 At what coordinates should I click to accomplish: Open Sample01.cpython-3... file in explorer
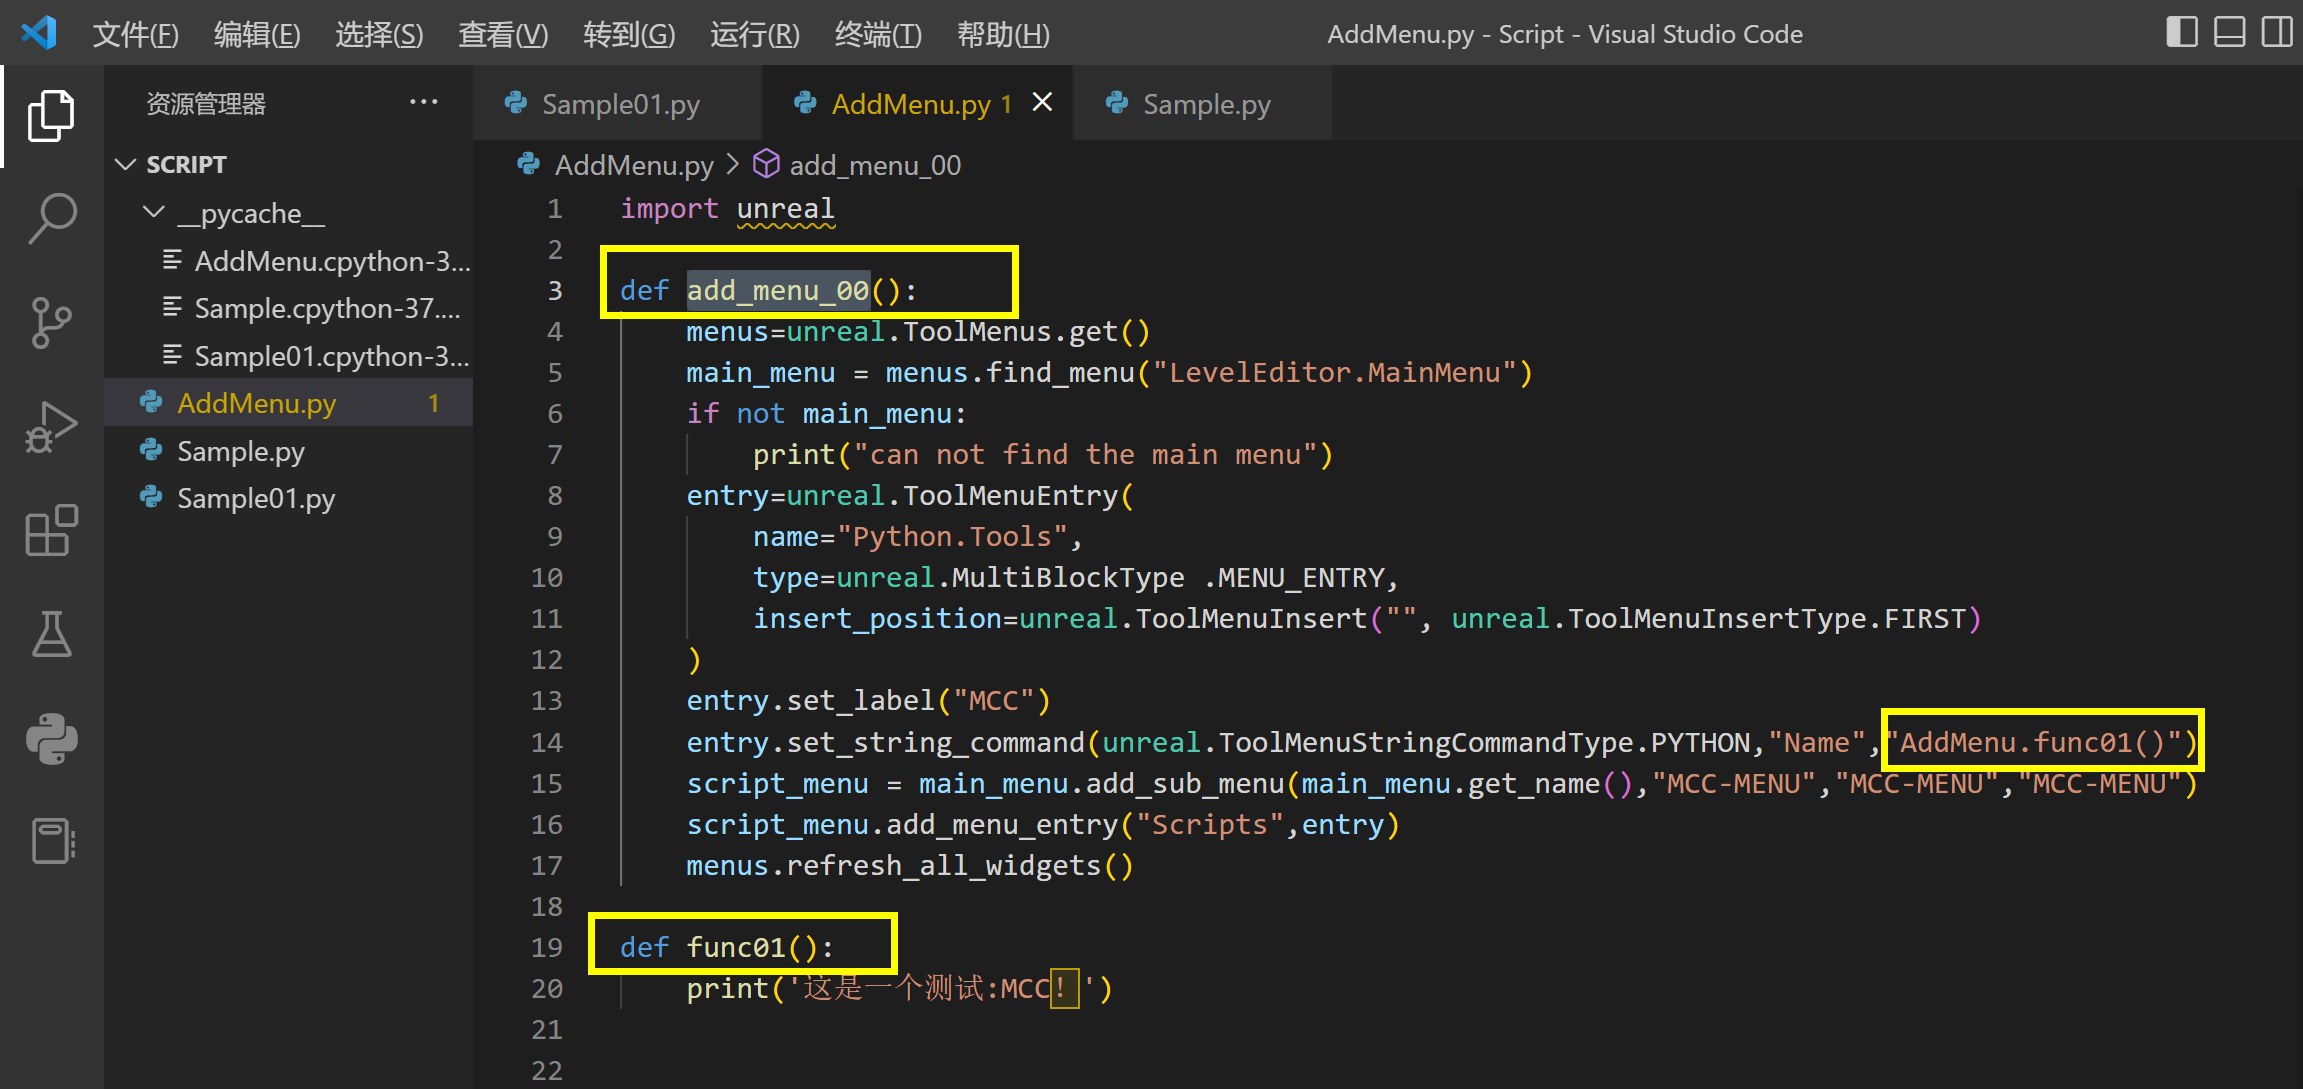(x=289, y=356)
